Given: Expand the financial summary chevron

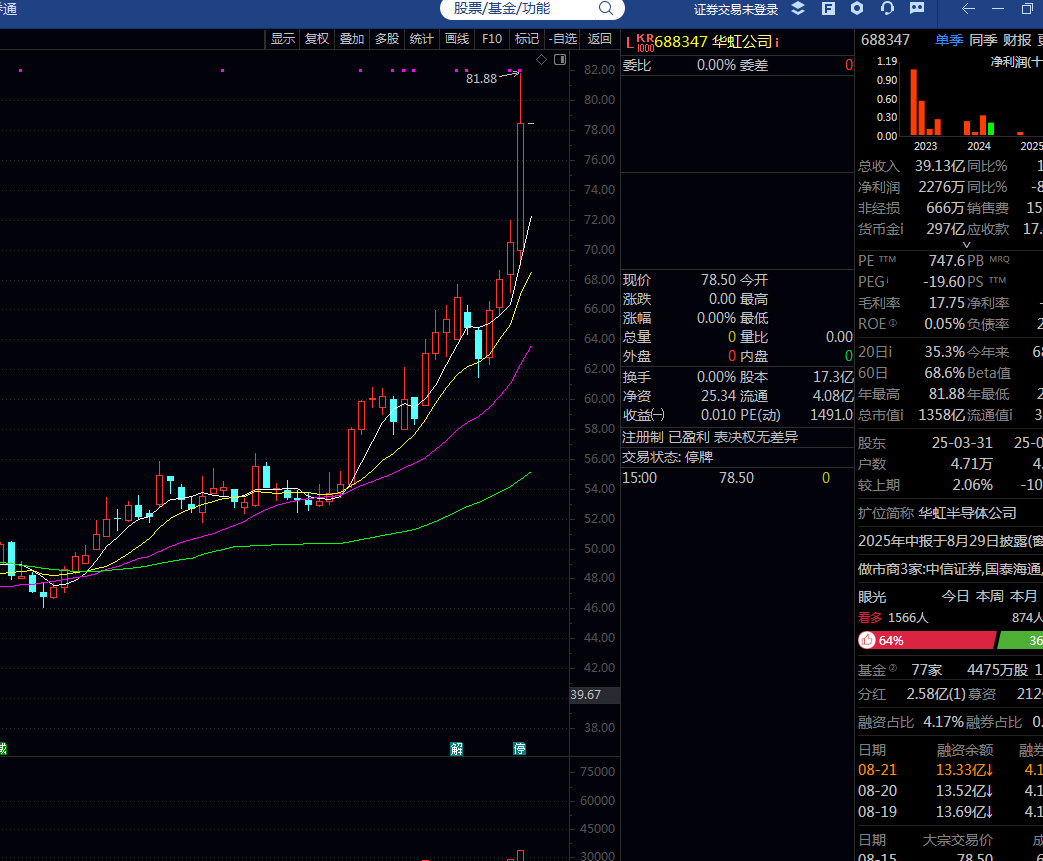Looking at the screenshot, I should click(967, 246).
